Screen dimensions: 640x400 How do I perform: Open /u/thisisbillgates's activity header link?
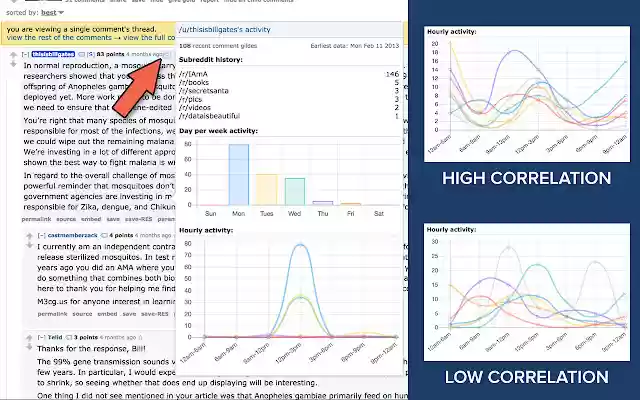(224, 29)
